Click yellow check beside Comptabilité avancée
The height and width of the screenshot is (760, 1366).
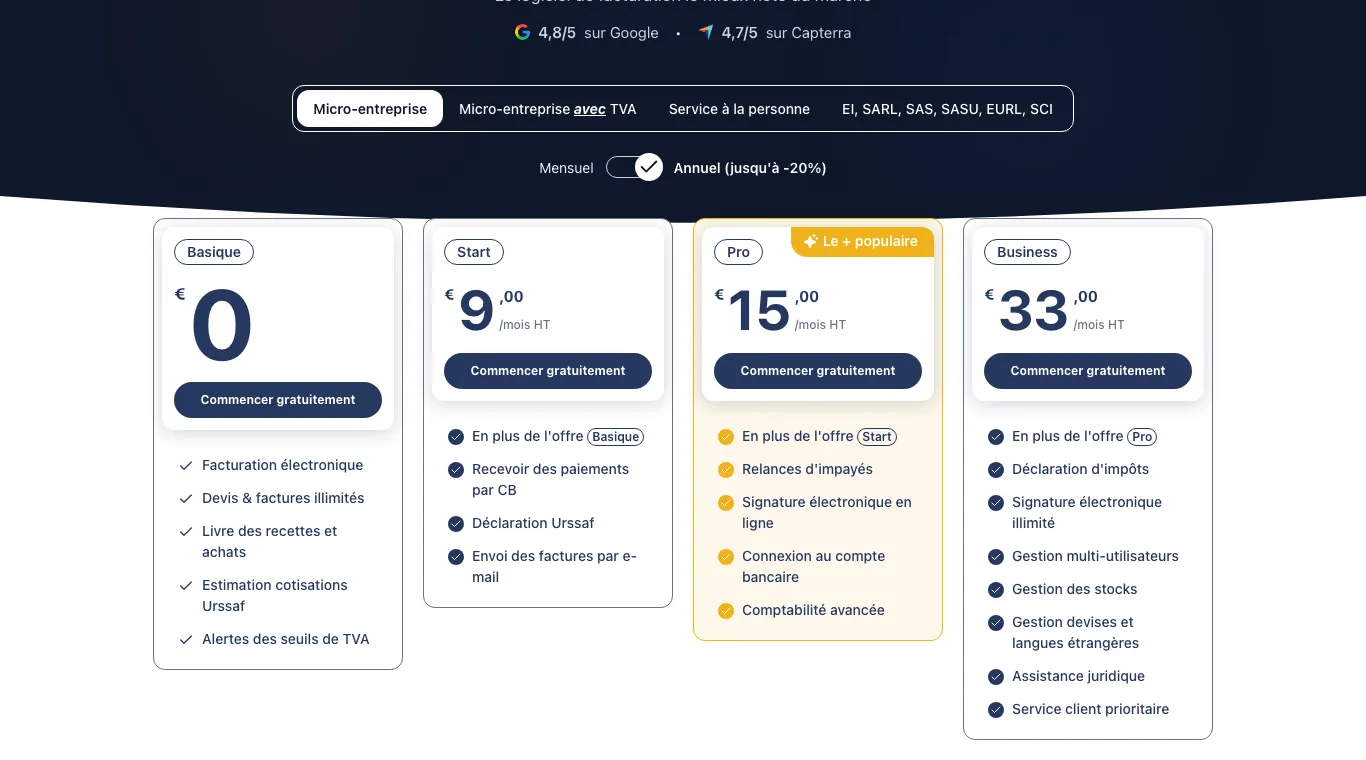tap(726, 611)
